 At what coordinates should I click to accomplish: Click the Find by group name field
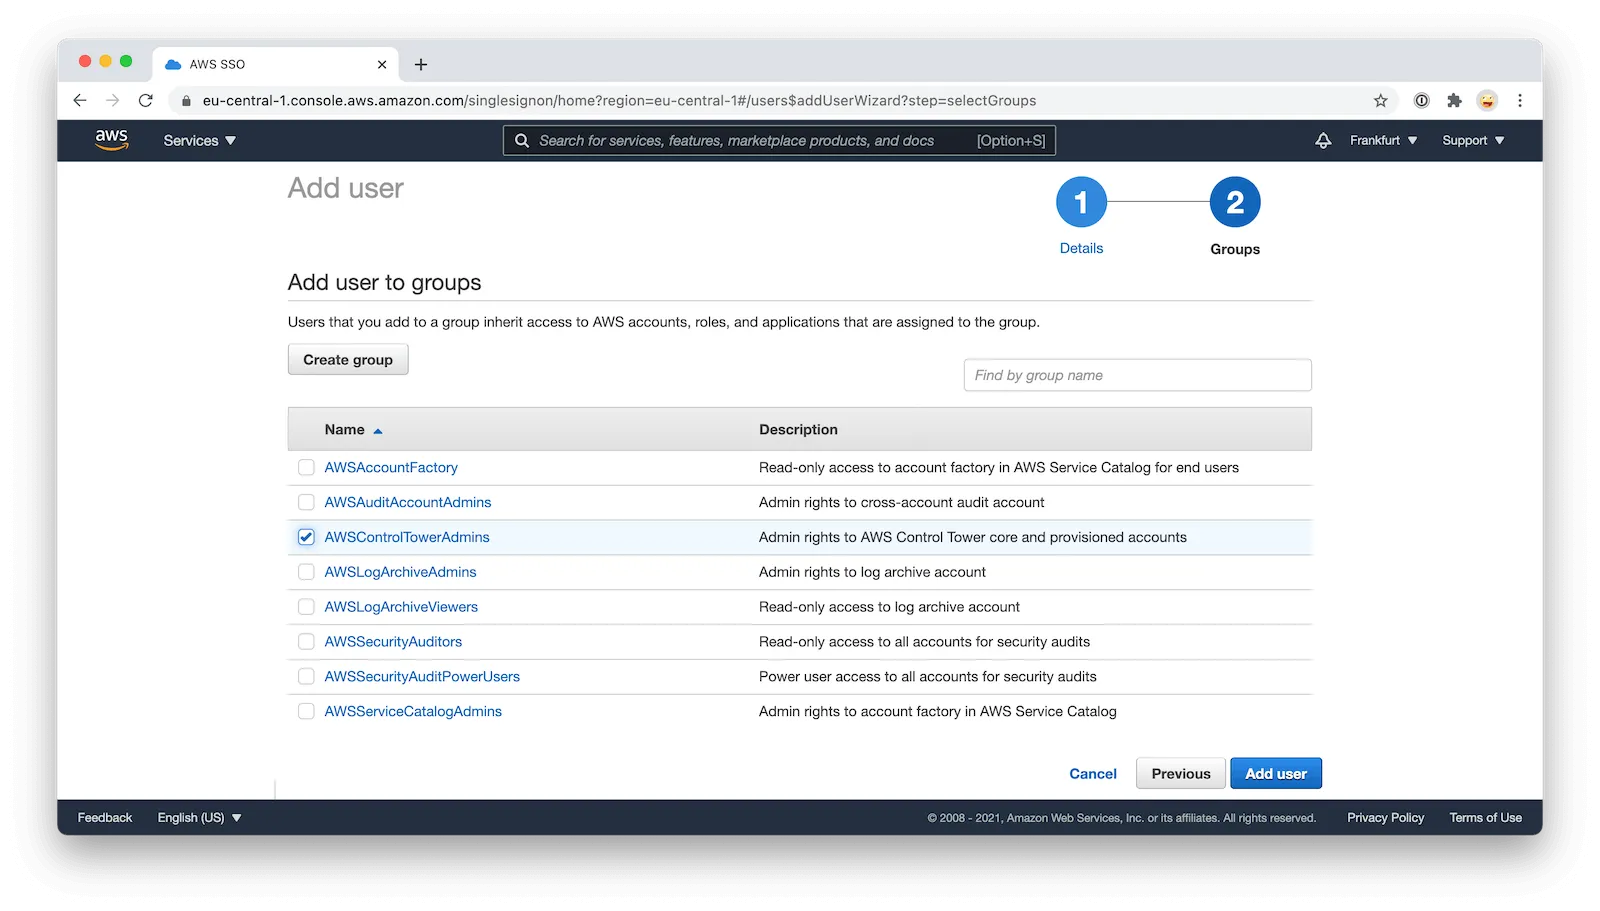click(x=1137, y=375)
